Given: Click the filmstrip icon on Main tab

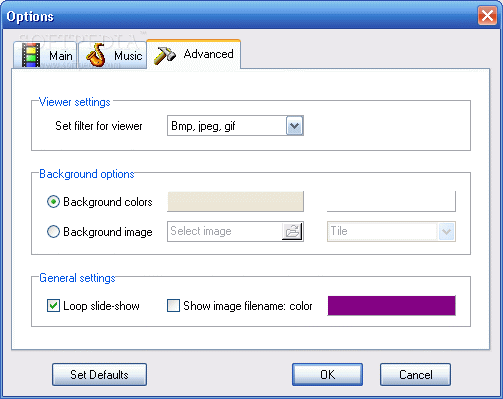Looking at the screenshot, I should 31,55.
